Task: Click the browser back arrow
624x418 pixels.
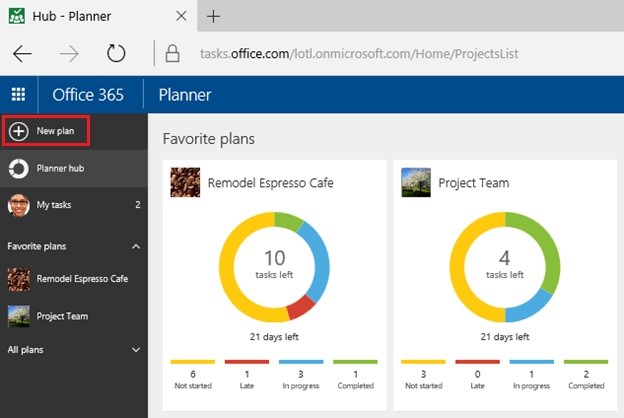Action: pyautogui.click(x=22, y=54)
